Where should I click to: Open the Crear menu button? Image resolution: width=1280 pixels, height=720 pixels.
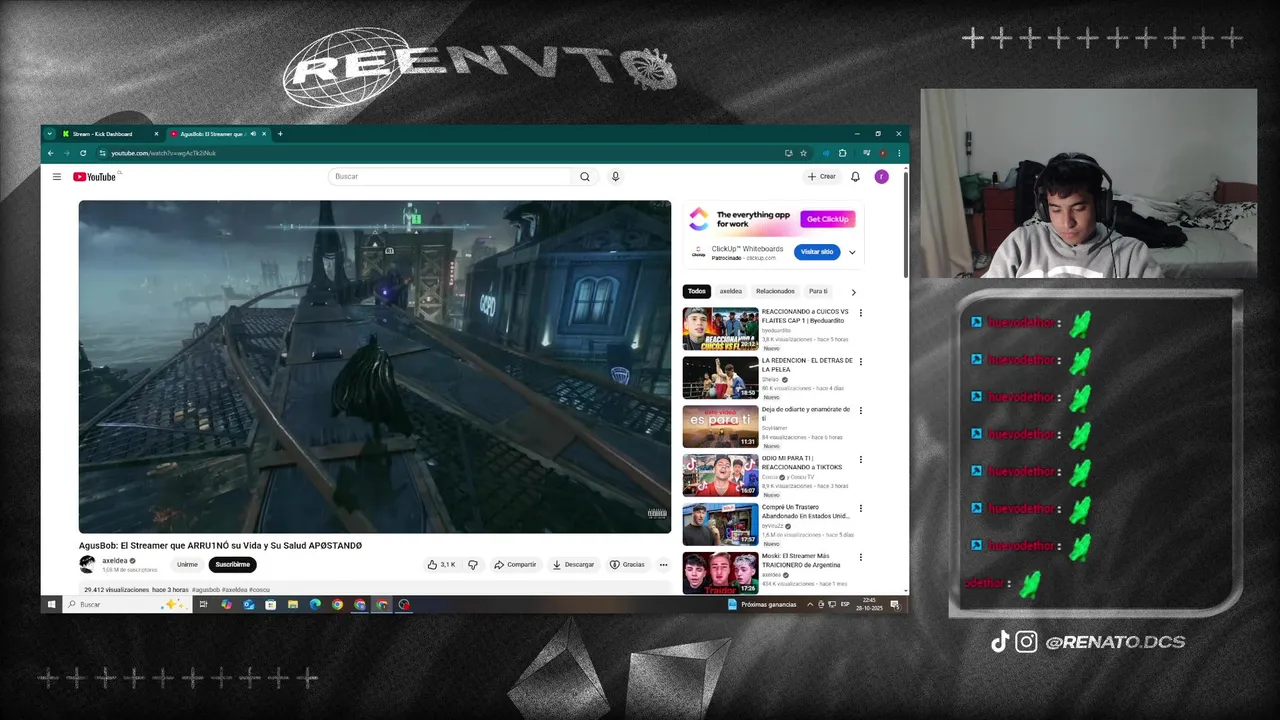tap(822, 177)
